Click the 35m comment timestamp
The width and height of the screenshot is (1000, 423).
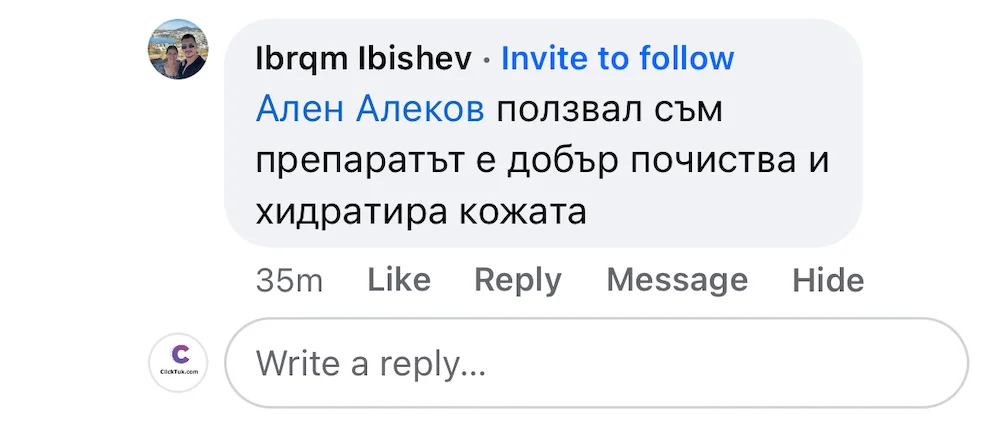pyautogui.click(x=289, y=281)
